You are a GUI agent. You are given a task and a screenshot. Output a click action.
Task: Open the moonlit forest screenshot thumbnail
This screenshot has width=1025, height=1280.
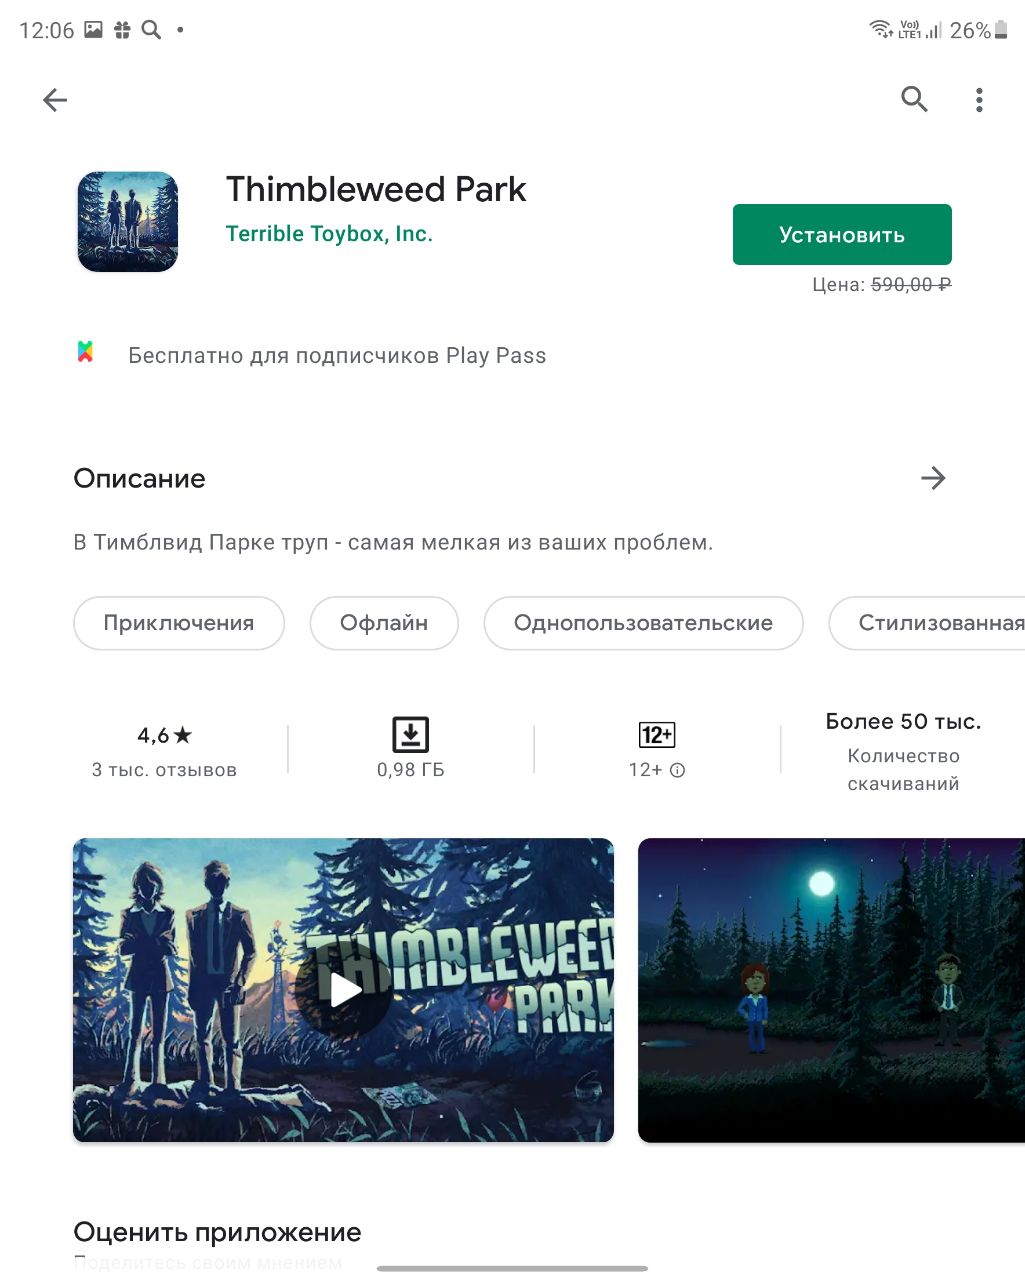(x=831, y=990)
